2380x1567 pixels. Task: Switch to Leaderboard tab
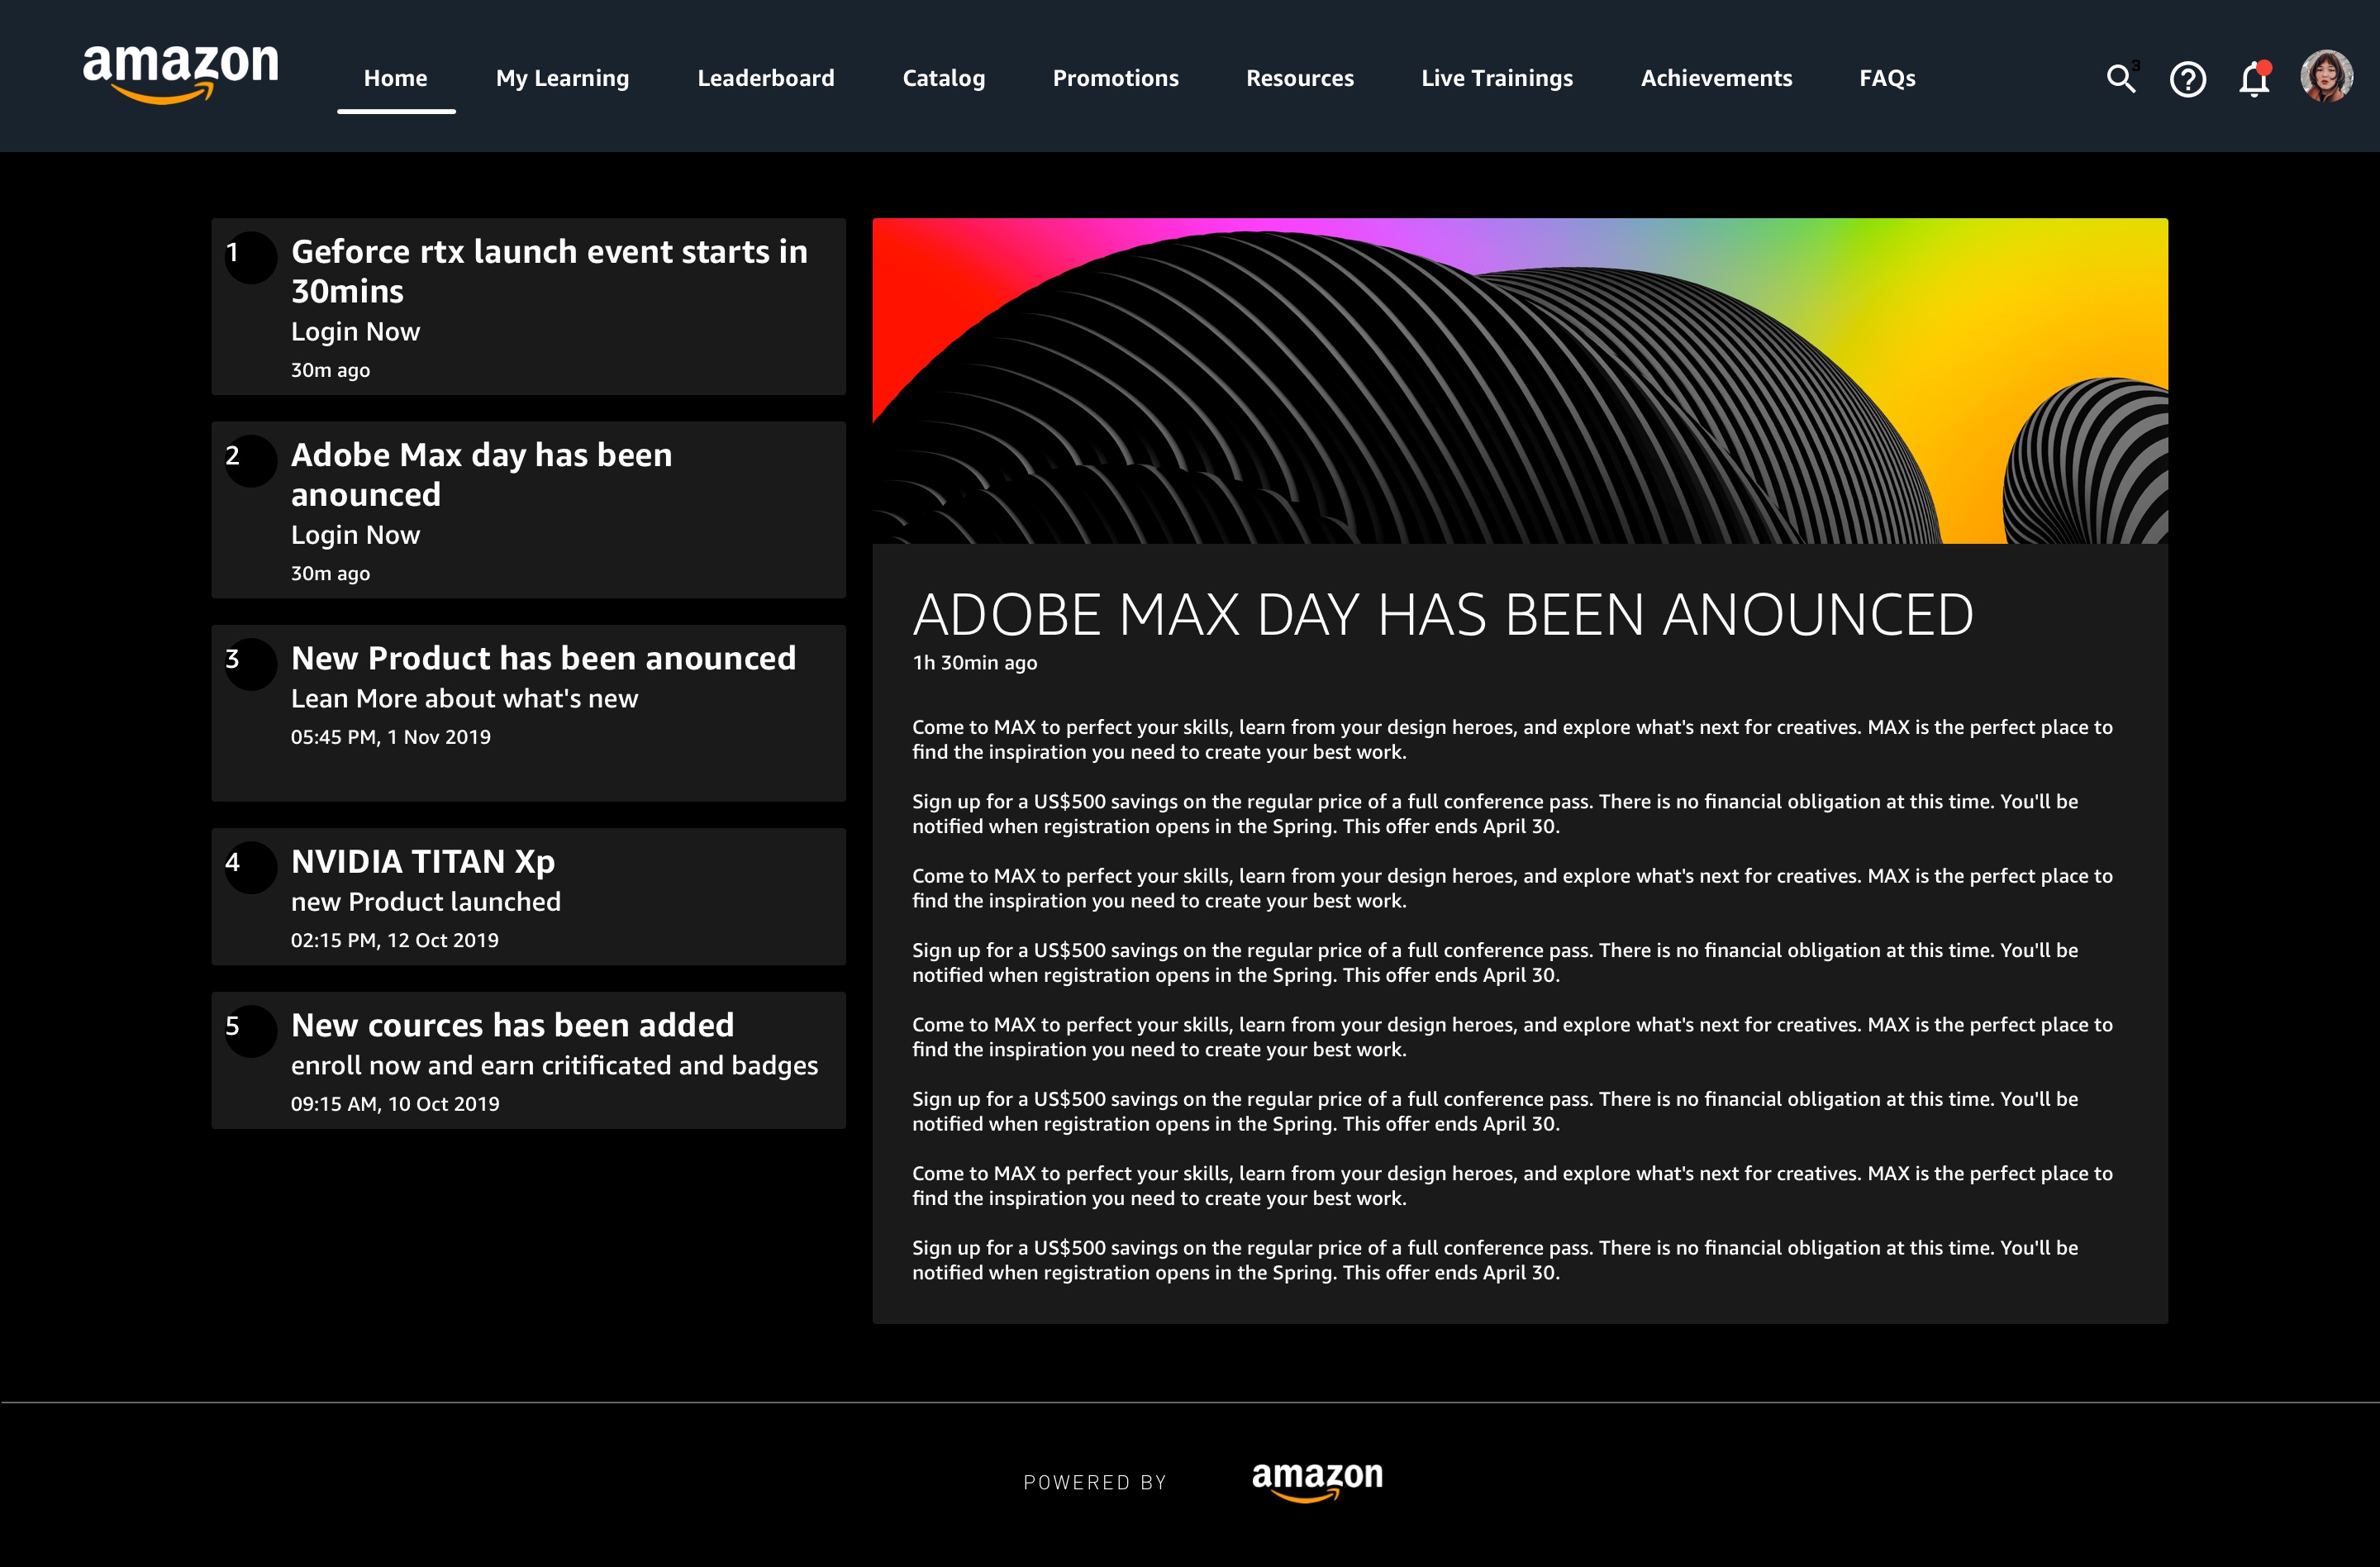[765, 78]
